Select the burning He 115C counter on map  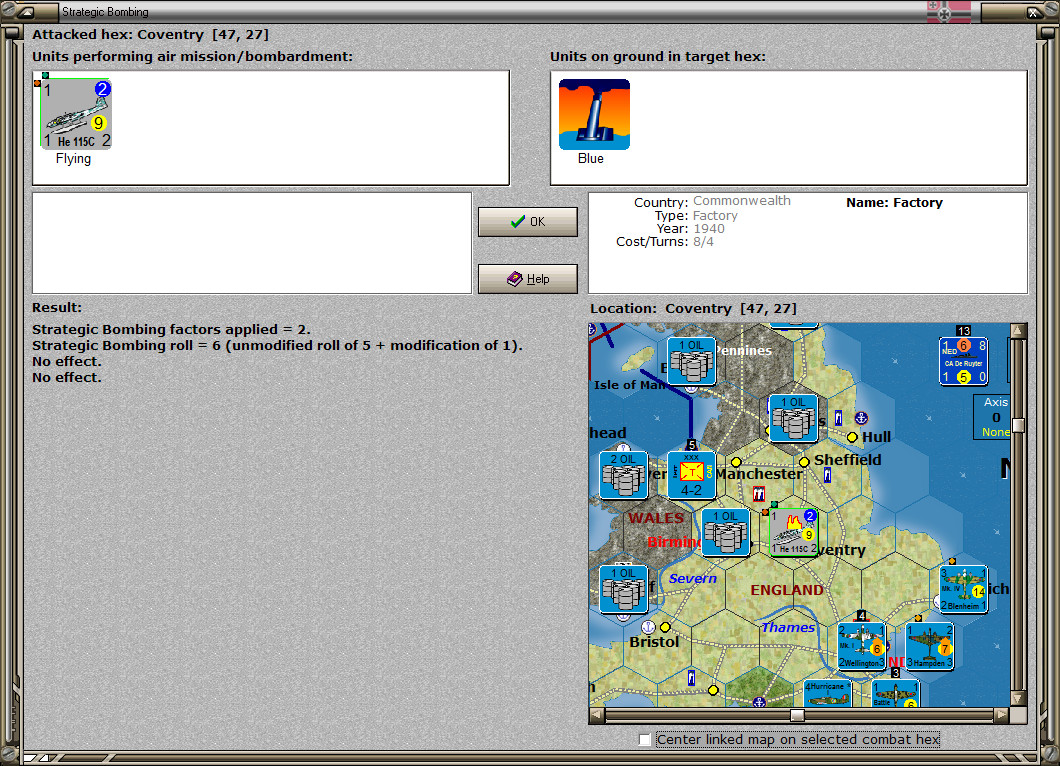pyautogui.click(x=794, y=533)
